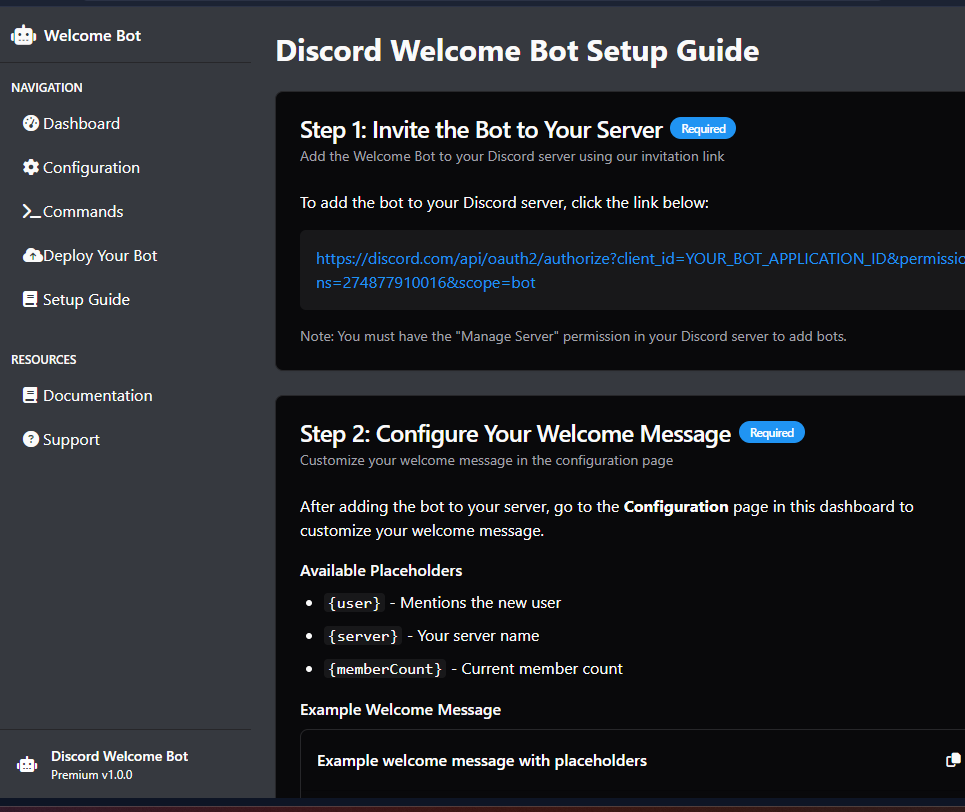
Task: Click 'To add the bot to your Discord server' line
Action: (x=504, y=203)
